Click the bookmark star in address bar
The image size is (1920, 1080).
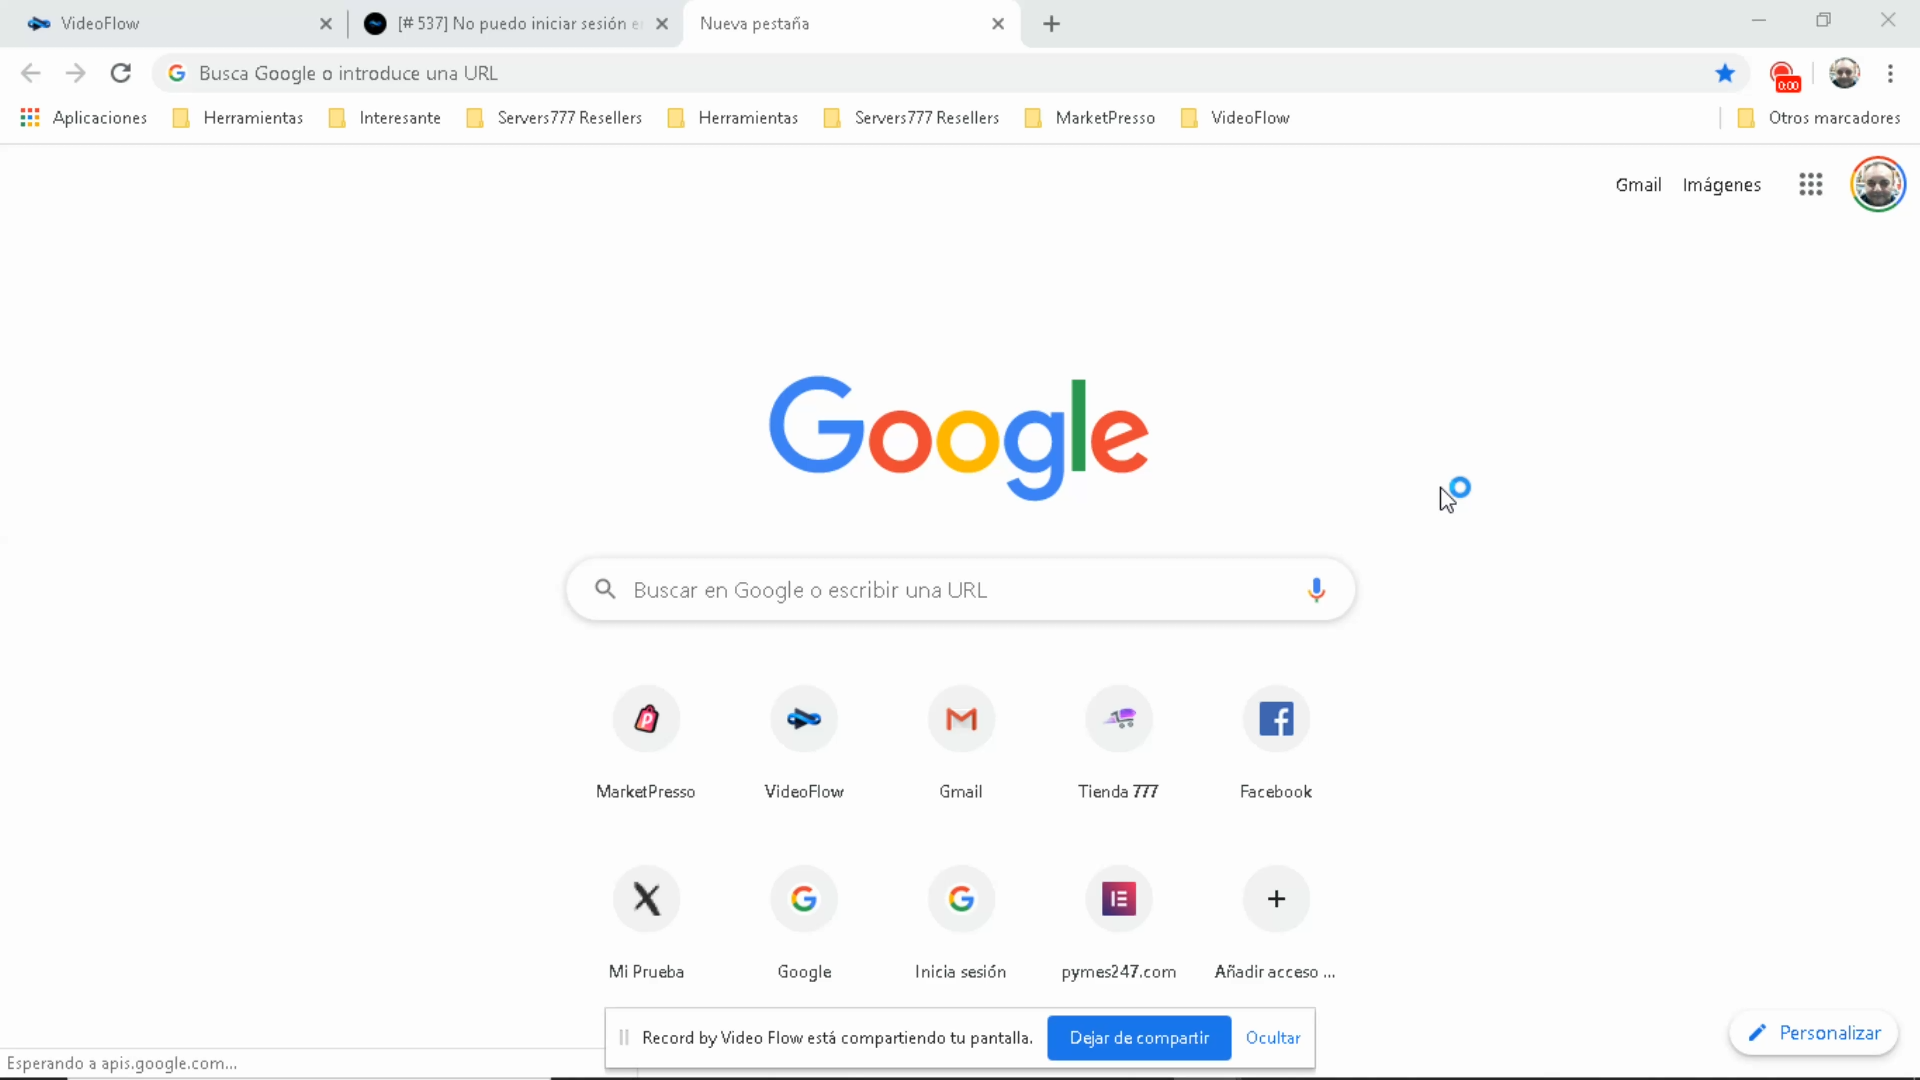(x=1725, y=73)
